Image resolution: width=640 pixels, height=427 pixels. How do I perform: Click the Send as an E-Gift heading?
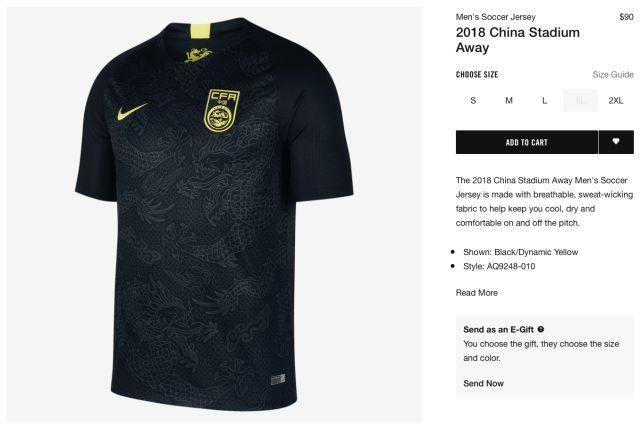pos(498,329)
